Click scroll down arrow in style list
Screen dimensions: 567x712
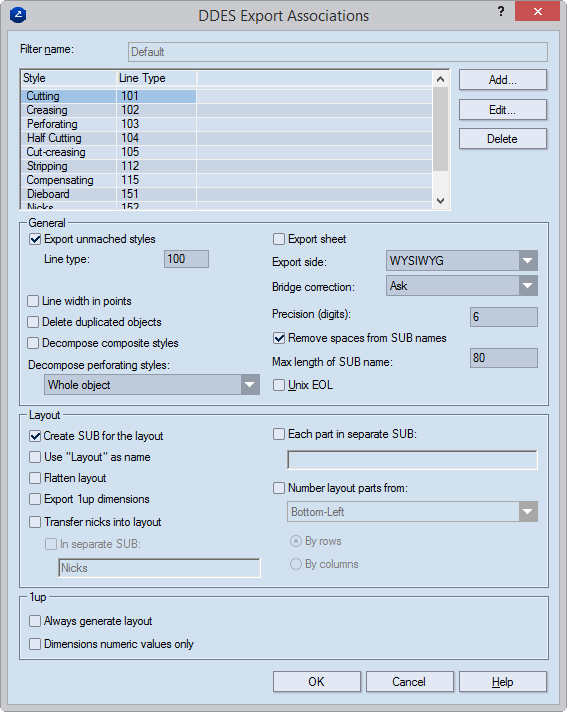tap(440, 200)
